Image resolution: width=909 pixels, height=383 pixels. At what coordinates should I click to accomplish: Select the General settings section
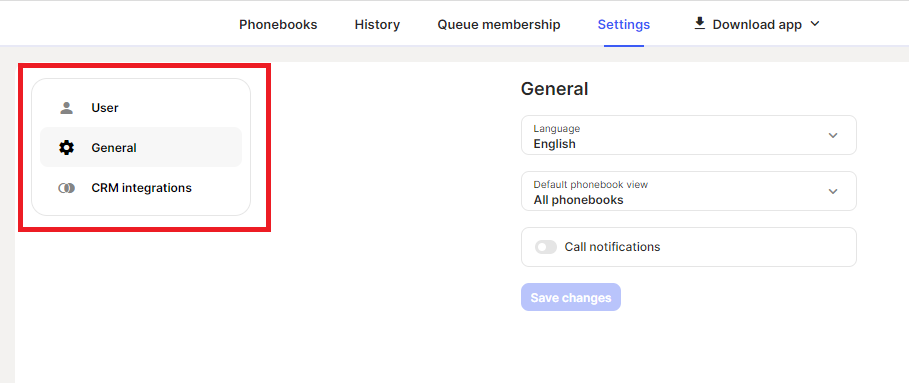[x=141, y=148]
